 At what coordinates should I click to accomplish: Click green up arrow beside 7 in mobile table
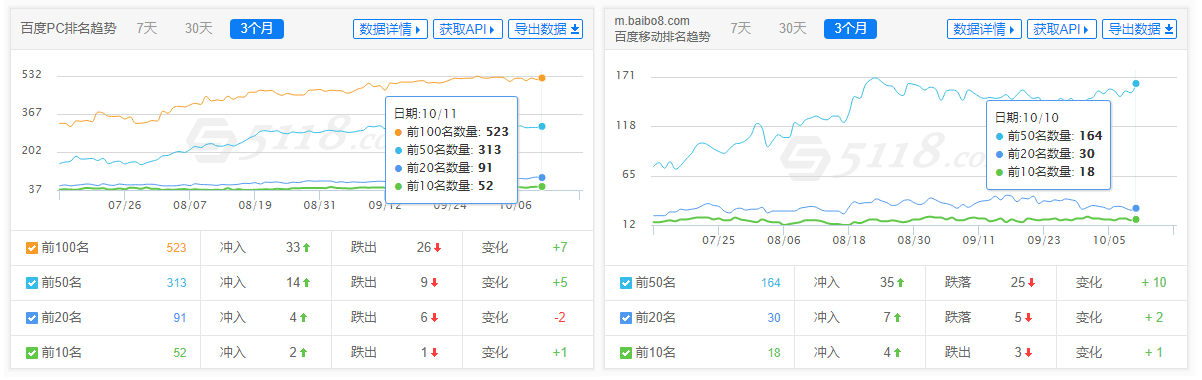[897, 318]
